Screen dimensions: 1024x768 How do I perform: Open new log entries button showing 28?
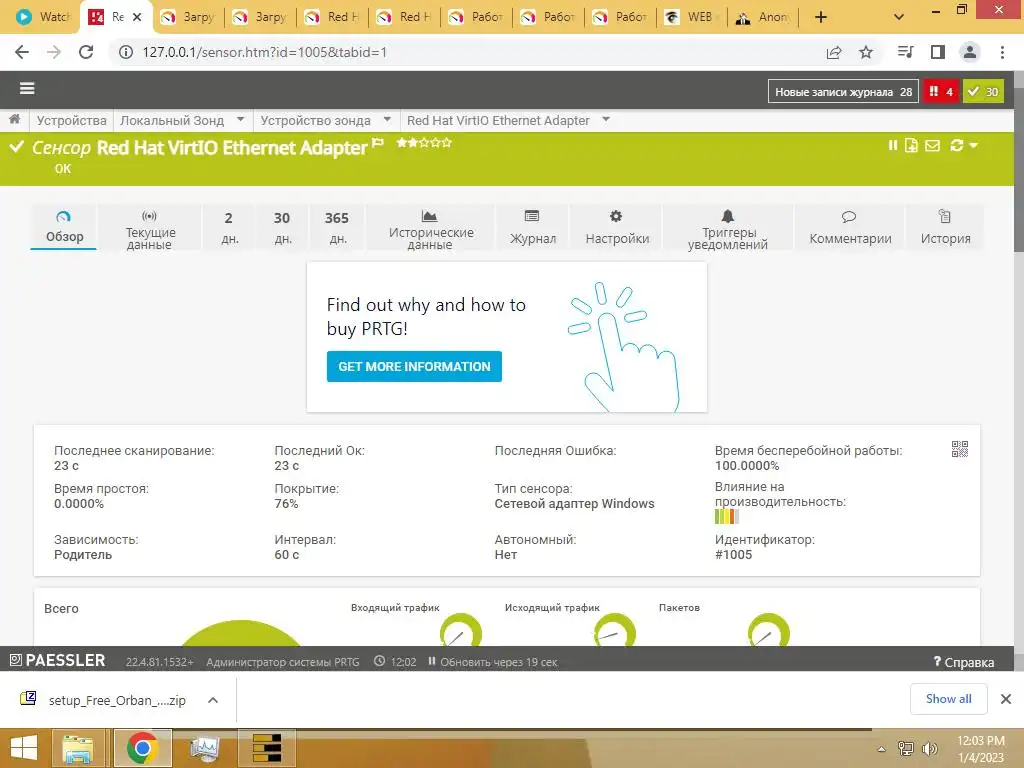click(843, 92)
